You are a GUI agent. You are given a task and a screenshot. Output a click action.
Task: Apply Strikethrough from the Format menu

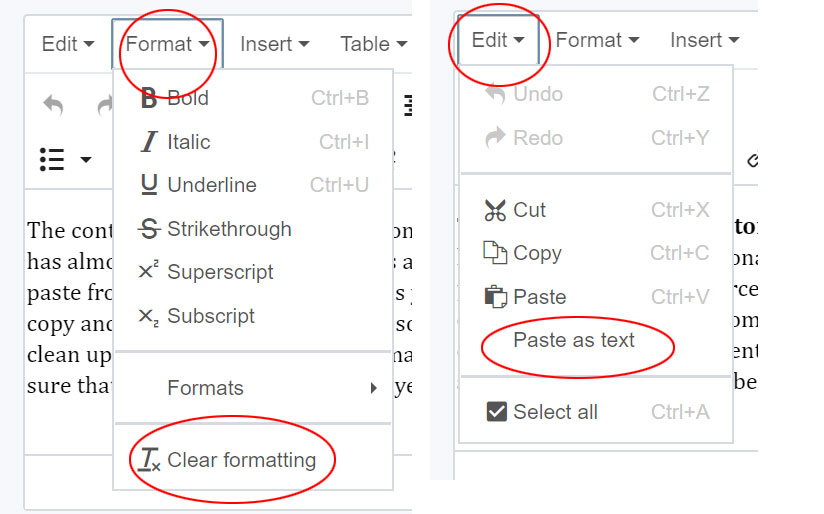coord(149,229)
